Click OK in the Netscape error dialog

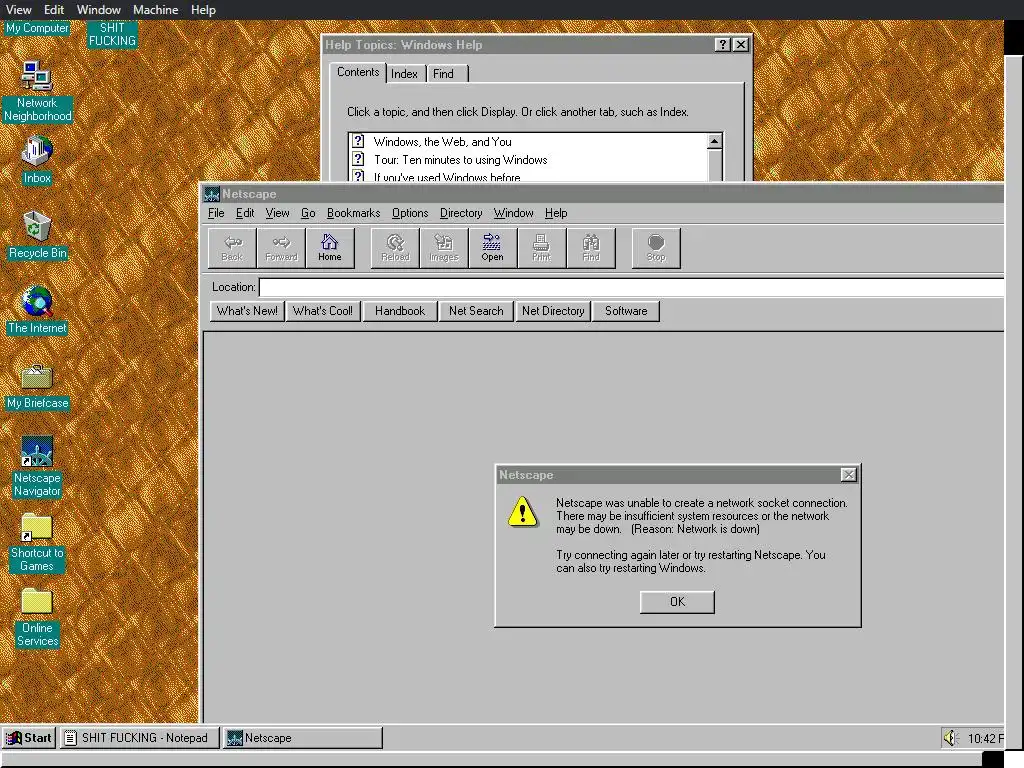[677, 602]
